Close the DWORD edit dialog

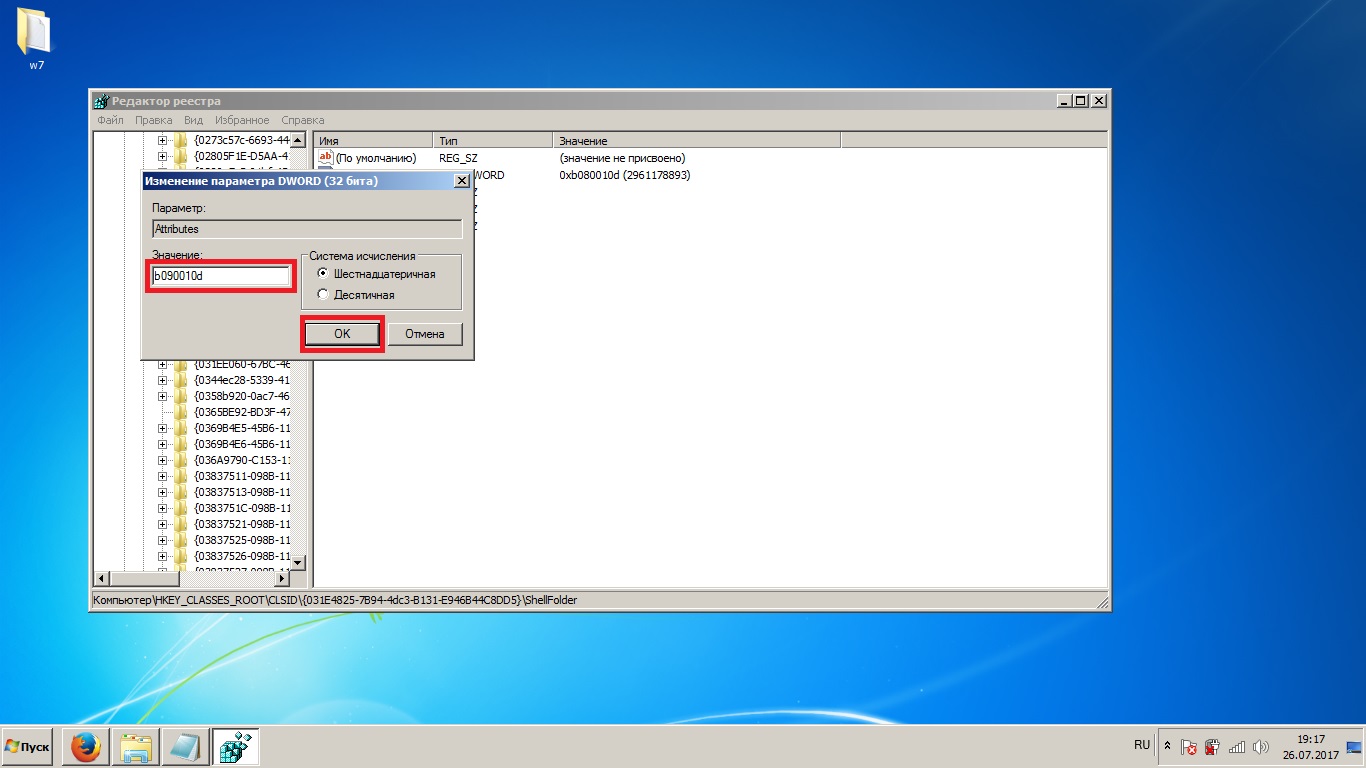(461, 181)
